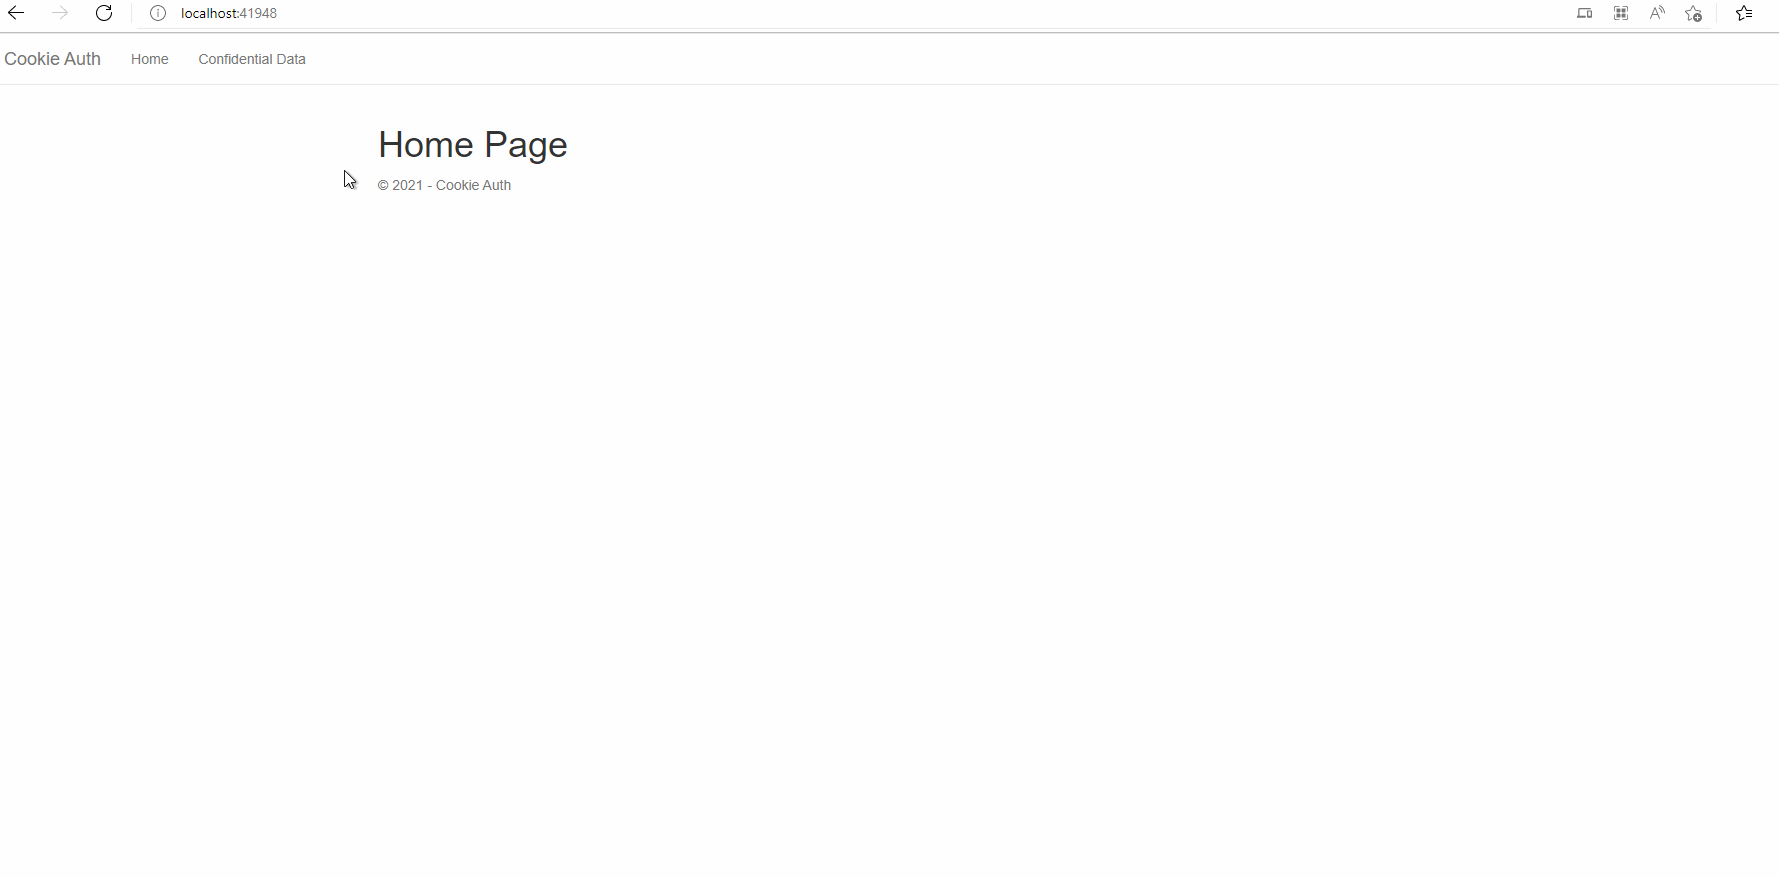Viewport: 1779px width, 878px height.
Task: Click the word Page in the heading
Action: click(x=526, y=145)
